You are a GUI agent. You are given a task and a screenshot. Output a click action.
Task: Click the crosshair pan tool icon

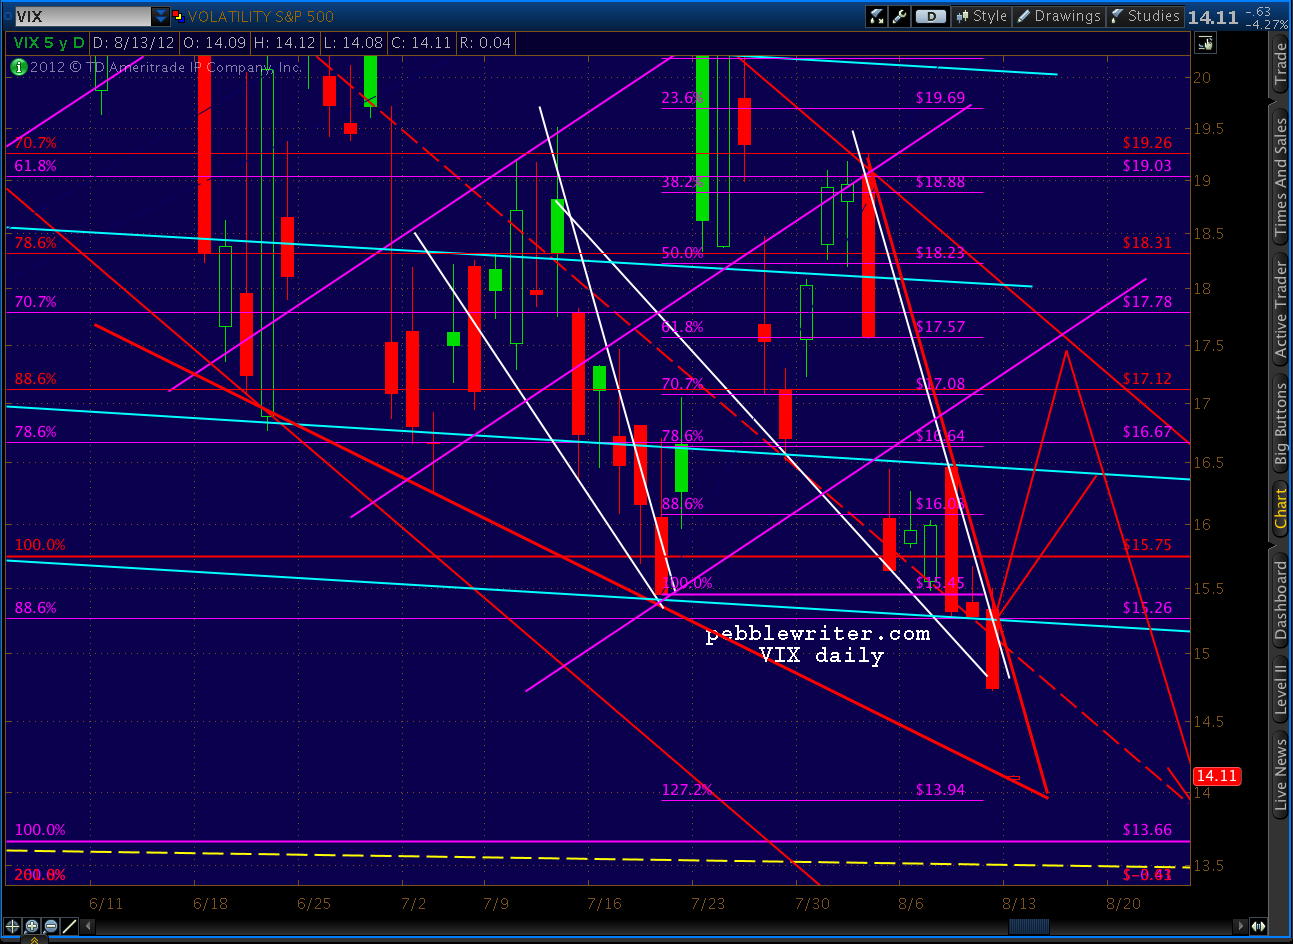point(12,926)
